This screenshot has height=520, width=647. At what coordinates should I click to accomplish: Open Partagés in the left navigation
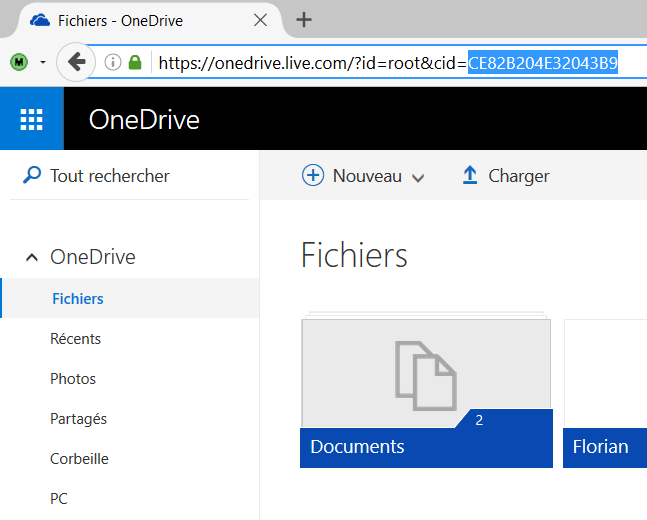click(x=78, y=419)
